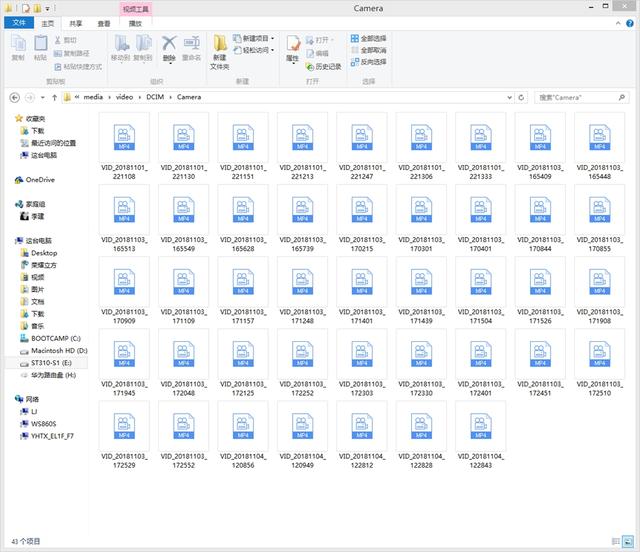Select Macintosh HD (D:) in sidebar
The width and height of the screenshot is (640, 552).
point(54,350)
